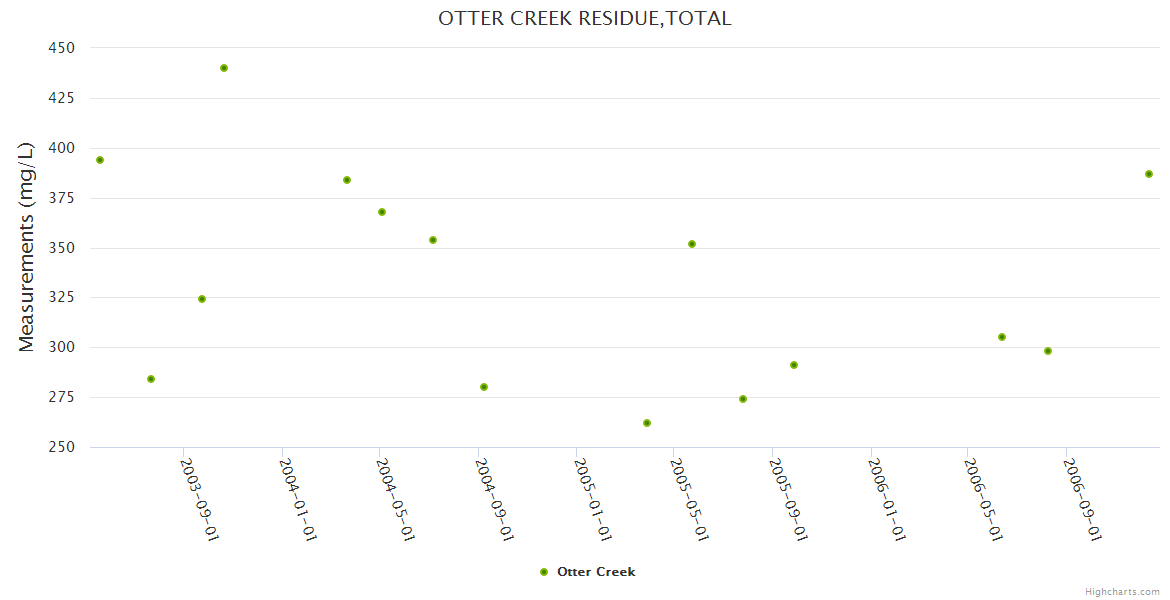Screen dimensions: 1170x600
Task: Click the 280 mg/L point near 2004-09-01
Action: (x=484, y=387)
